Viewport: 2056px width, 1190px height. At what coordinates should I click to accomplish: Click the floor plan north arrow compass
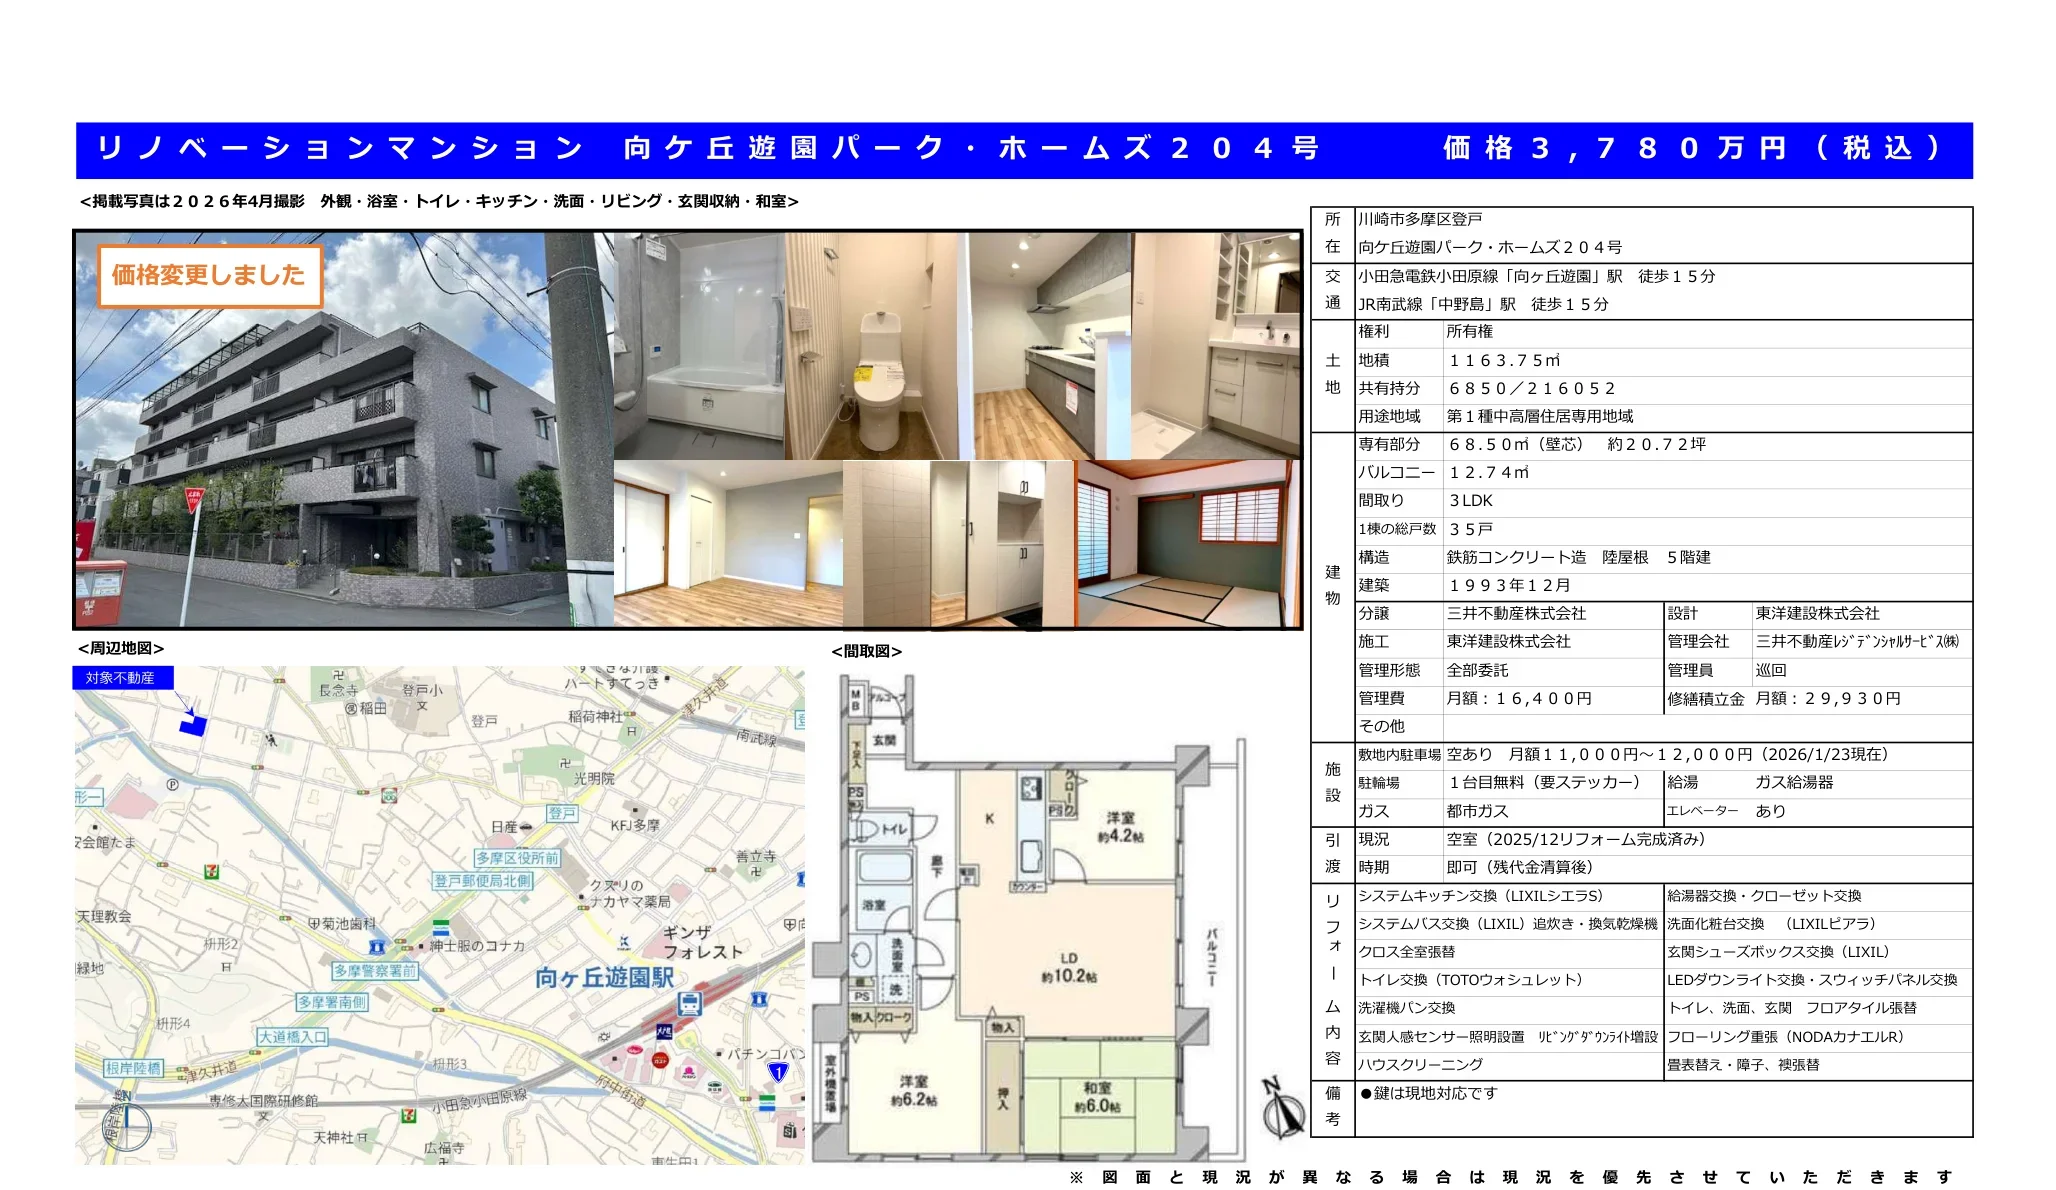point(1282,1108)
